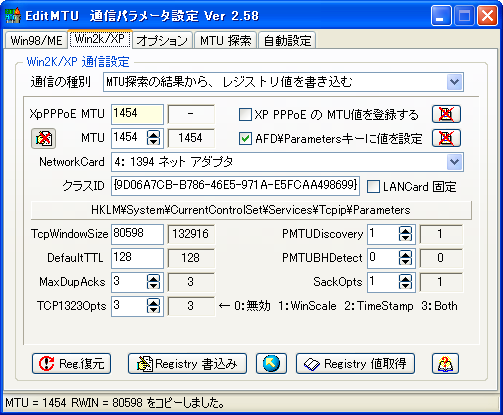This screenshot has height=415, width=503.
Task: Go to the MTU 探索 tab
Action: click(225, 41)
